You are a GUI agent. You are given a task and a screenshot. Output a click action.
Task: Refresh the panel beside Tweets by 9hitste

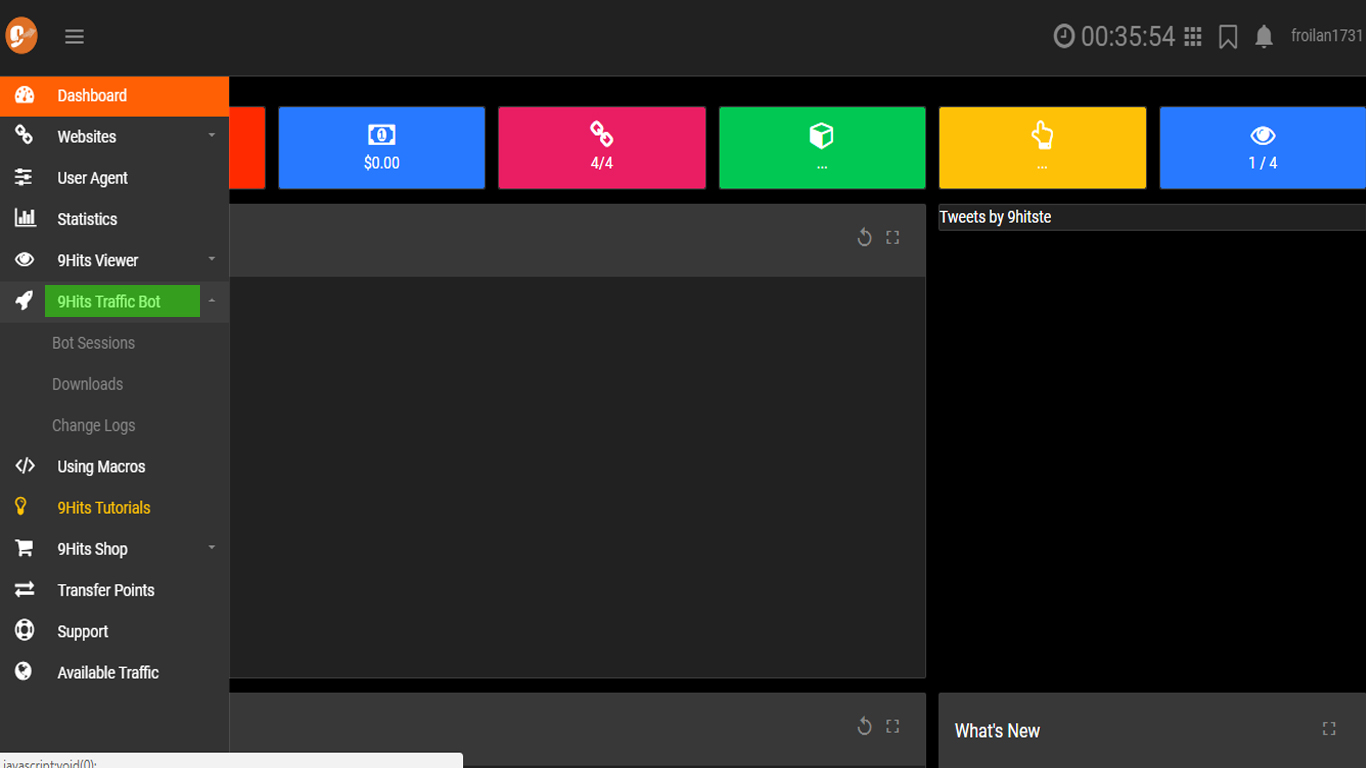coord(865,237)
